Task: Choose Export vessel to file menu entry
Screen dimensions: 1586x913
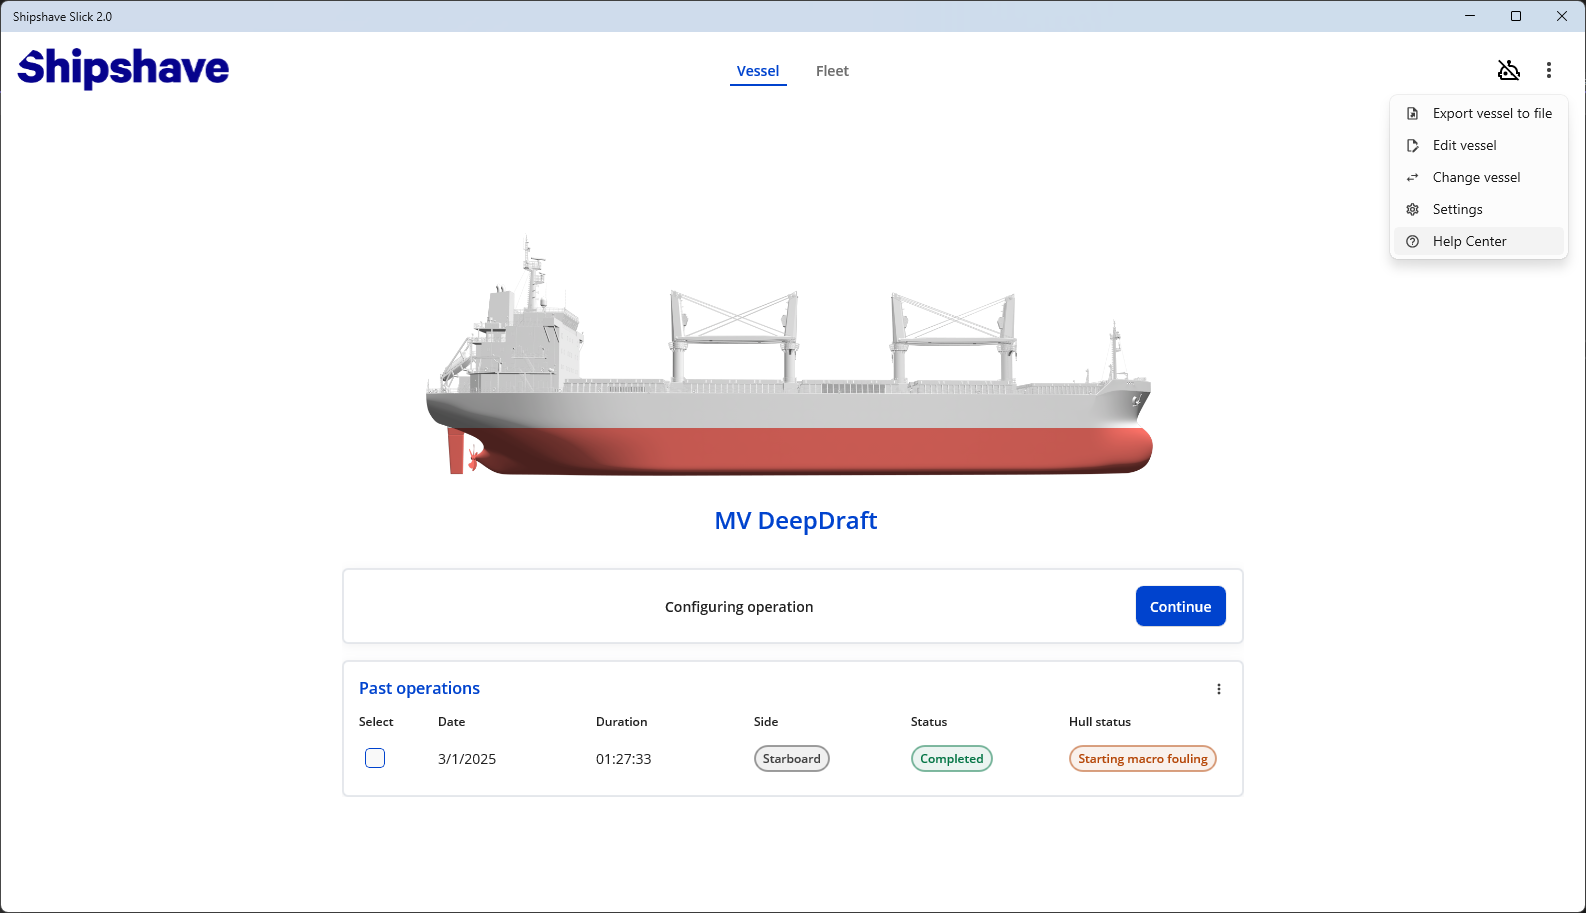Action: coord(1491,114)
